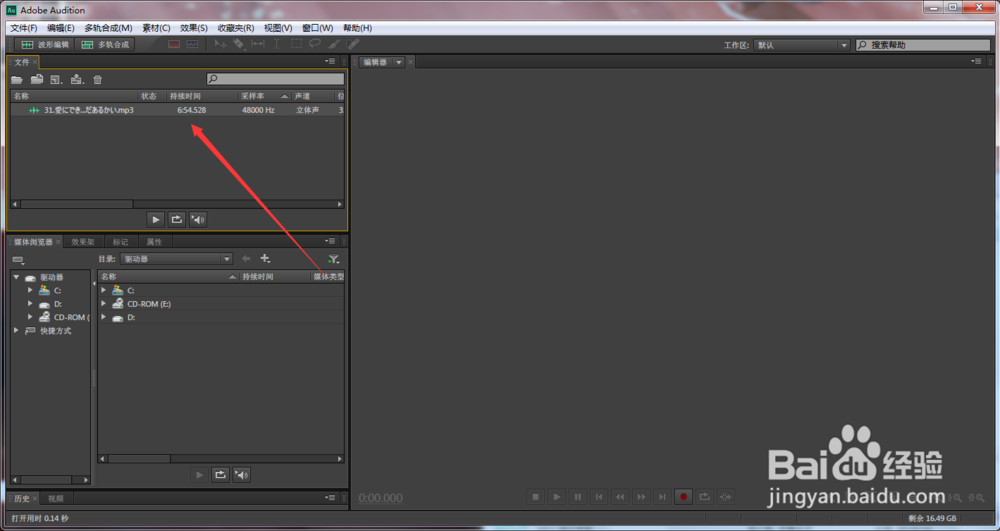Select the Slip tool in toolbar

point(258,44)
